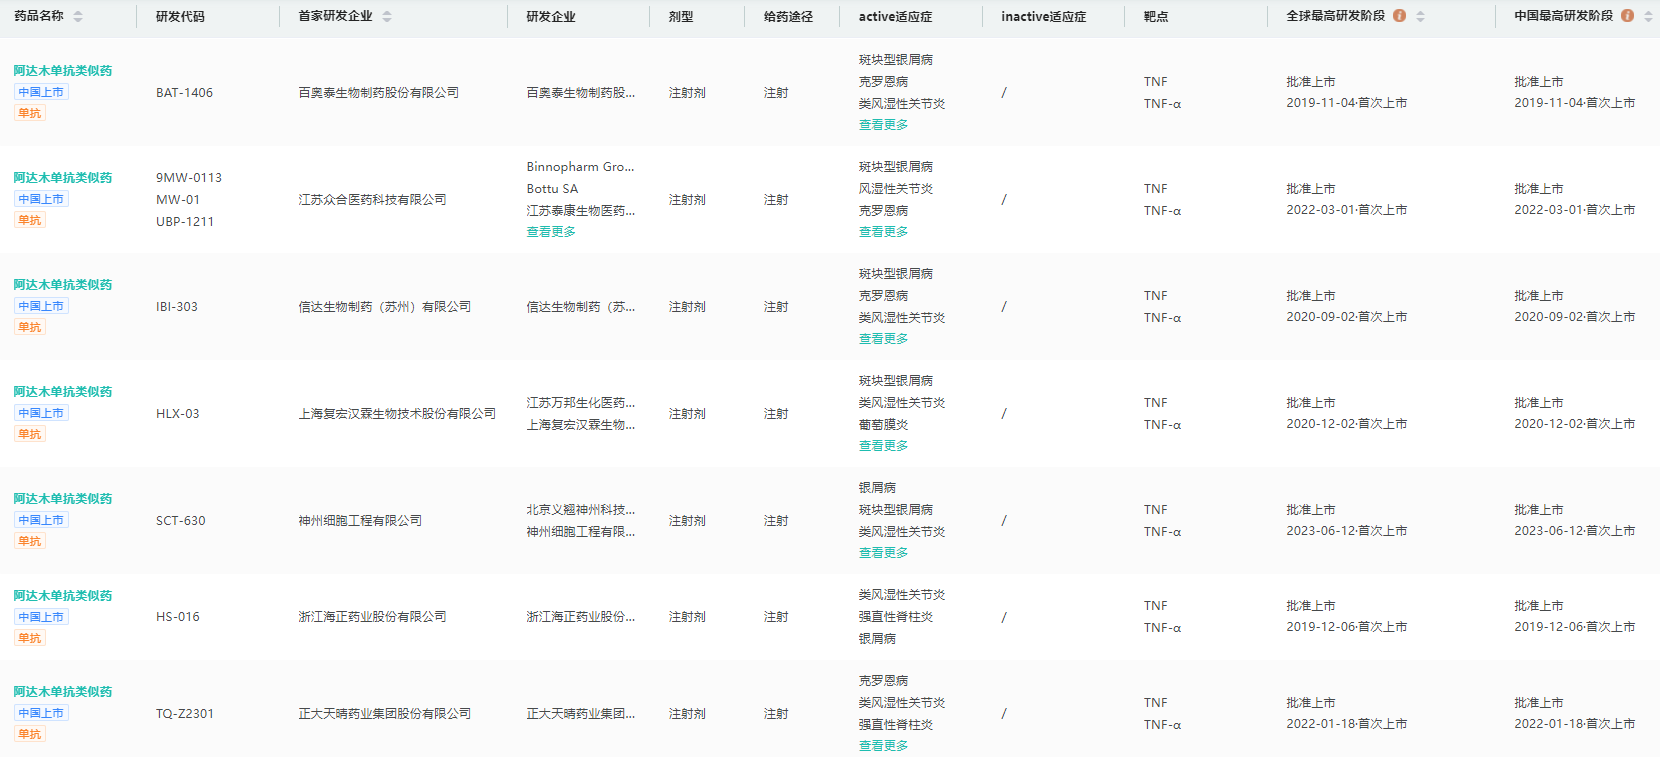Expand 查看更多 indications in HLX-03 row
The height and width of the screenshot is (757, 1660).
(x=884, y=446)
